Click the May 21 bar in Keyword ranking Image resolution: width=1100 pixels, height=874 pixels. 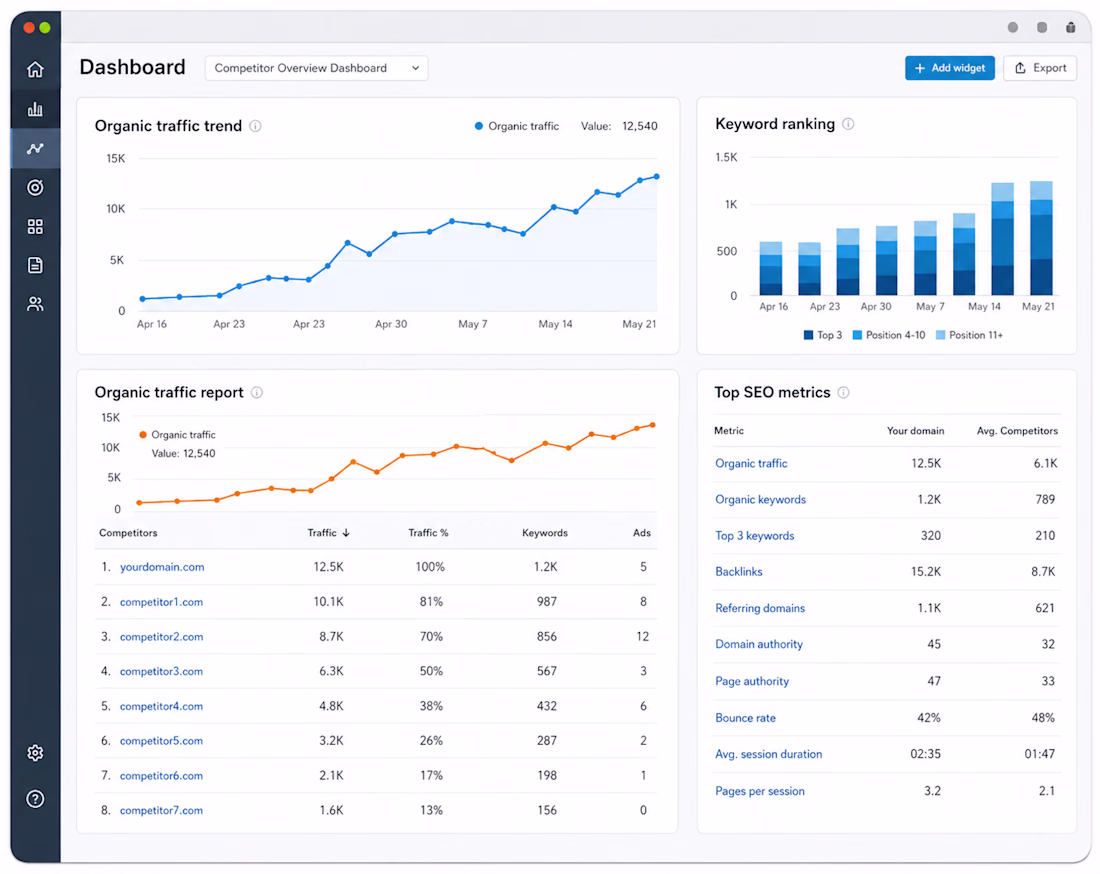tap(1041, 238)
